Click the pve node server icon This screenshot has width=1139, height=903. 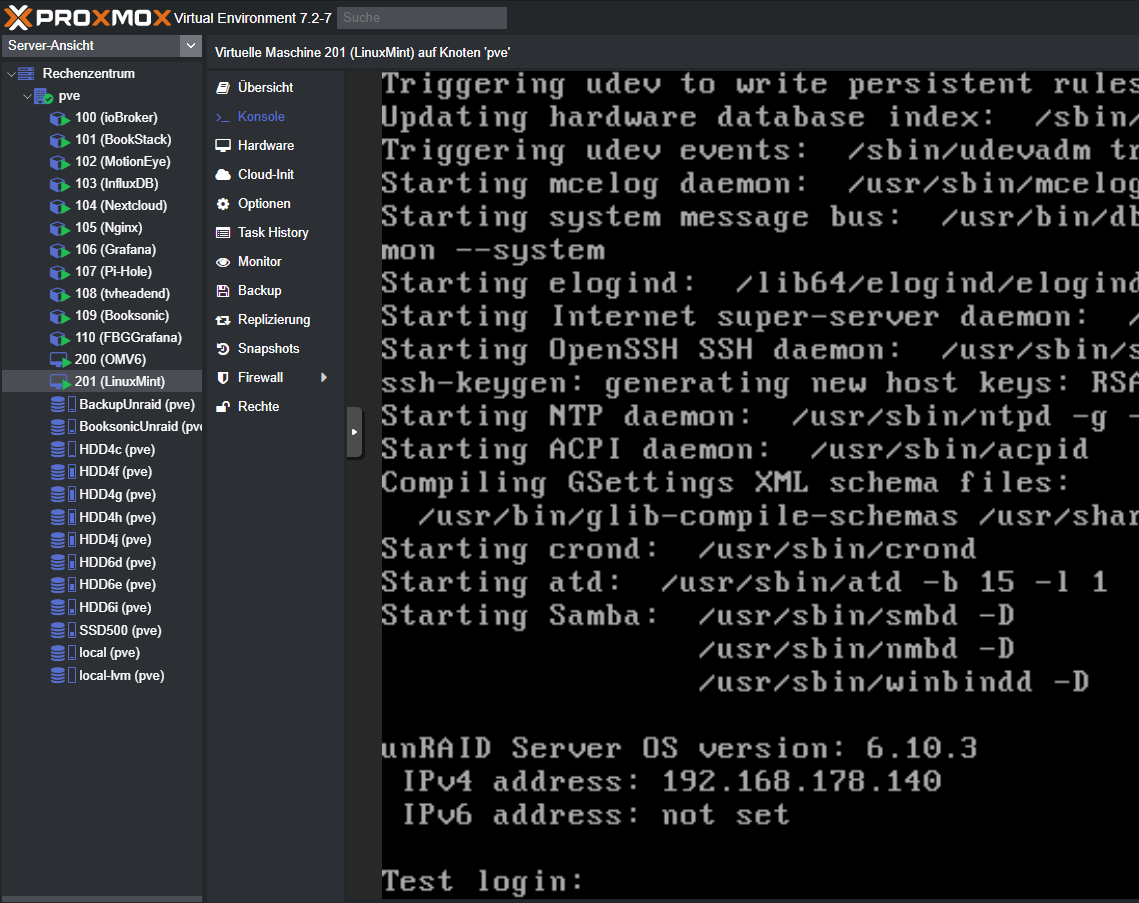point(44,96)
